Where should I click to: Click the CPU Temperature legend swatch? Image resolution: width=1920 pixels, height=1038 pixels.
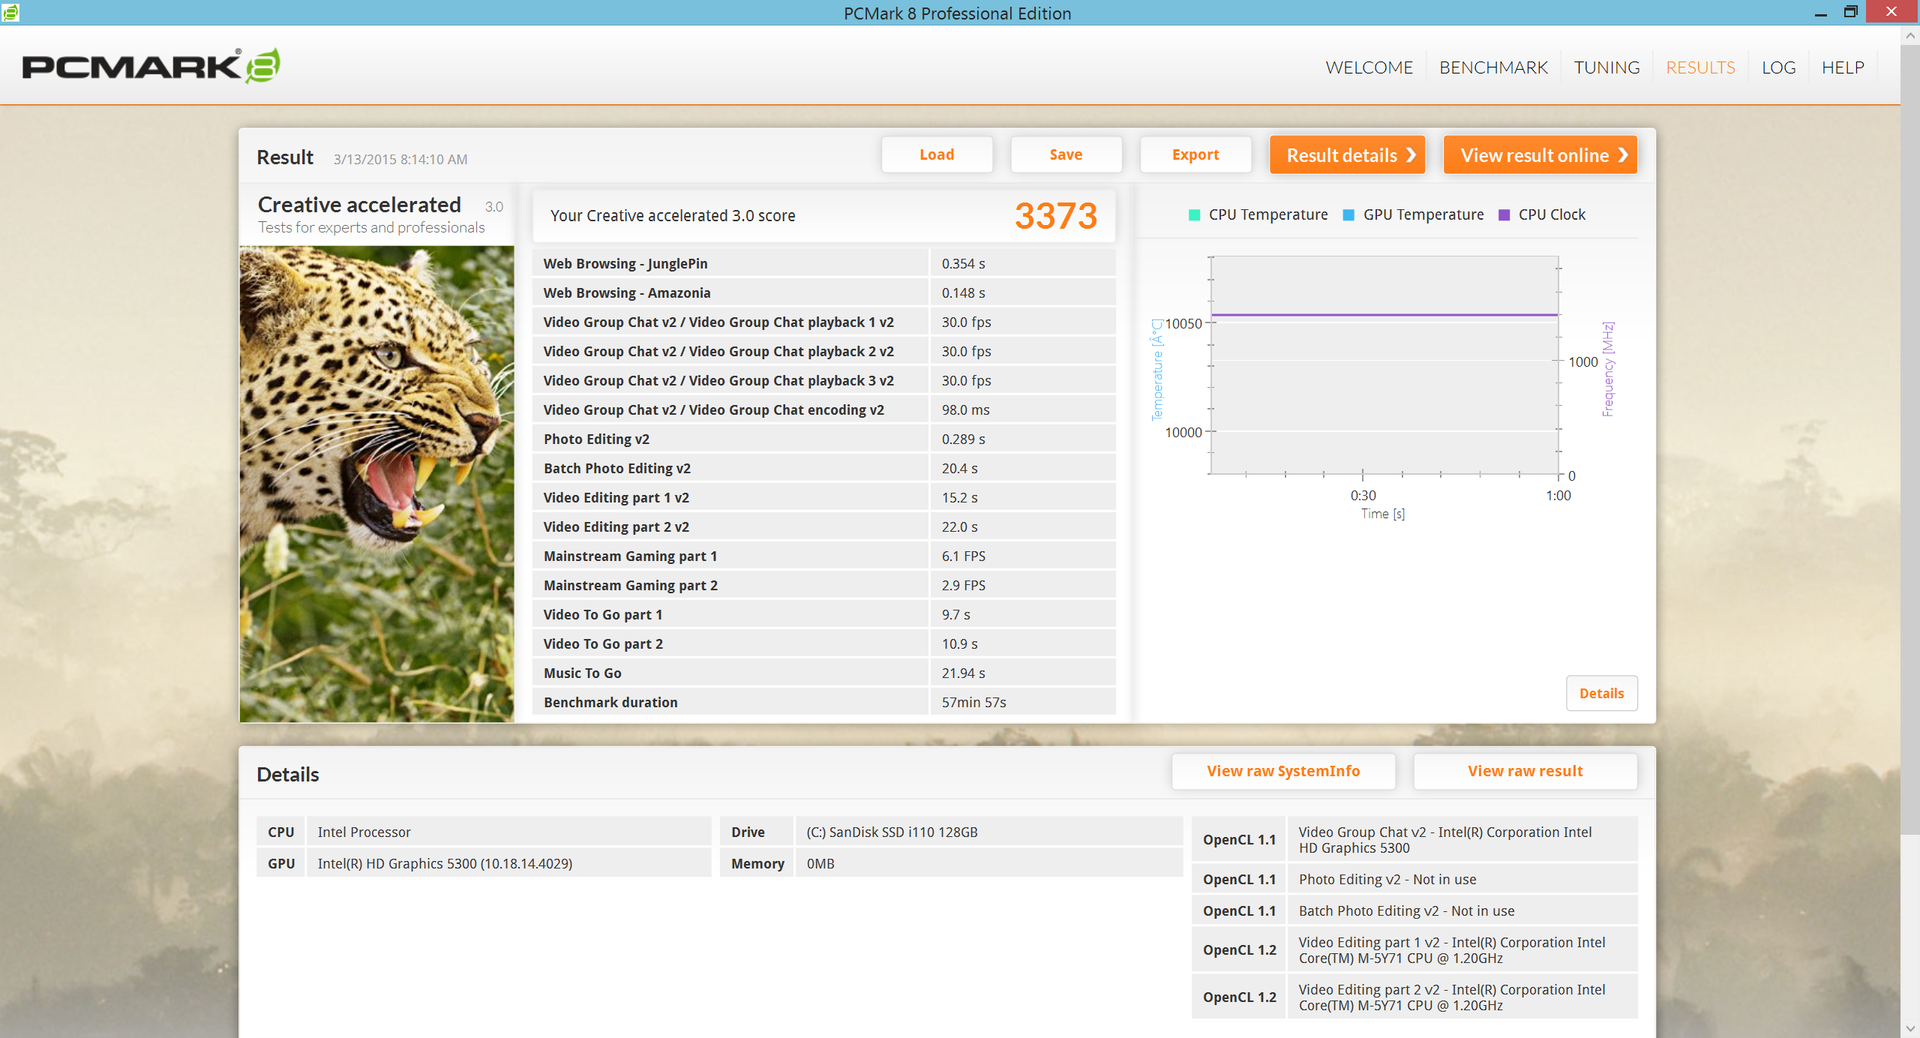pyautogui.click(x=1194, y=215)
